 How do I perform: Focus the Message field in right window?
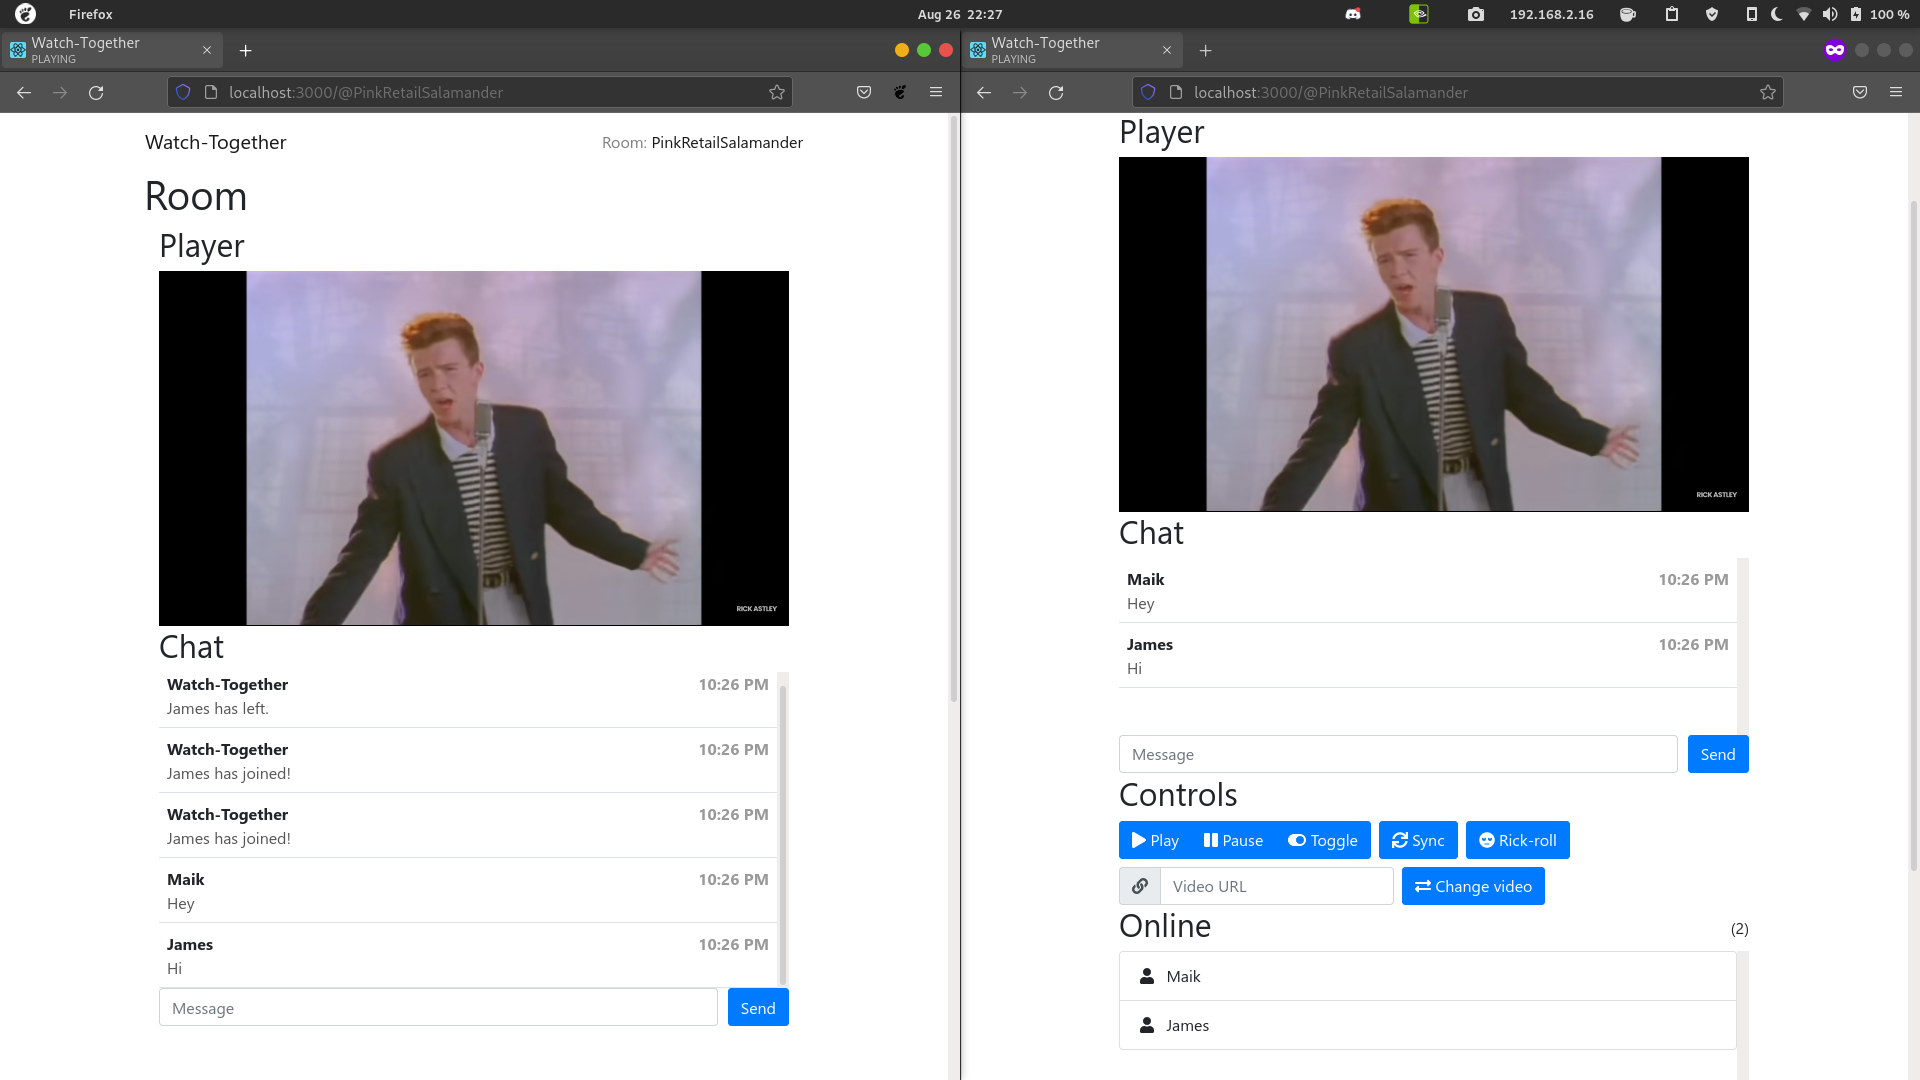(1398, 754)
